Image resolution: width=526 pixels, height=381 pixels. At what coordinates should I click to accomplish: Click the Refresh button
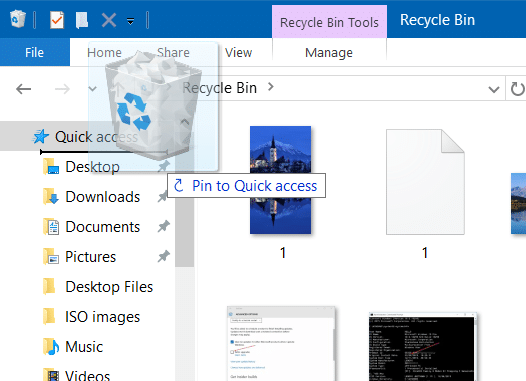coord(517,89)
